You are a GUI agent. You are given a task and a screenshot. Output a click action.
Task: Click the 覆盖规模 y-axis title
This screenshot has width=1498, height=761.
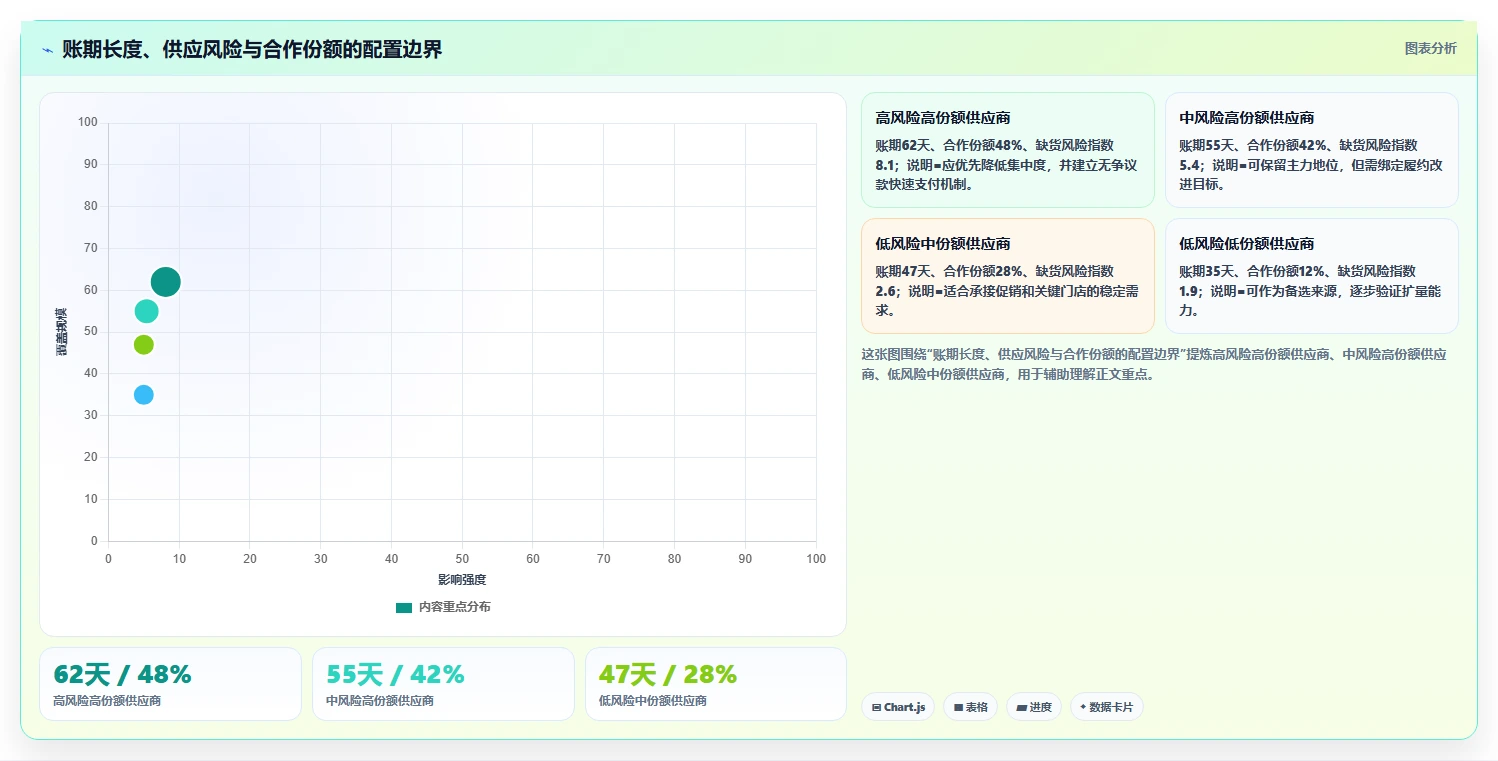tap(61, 332)
